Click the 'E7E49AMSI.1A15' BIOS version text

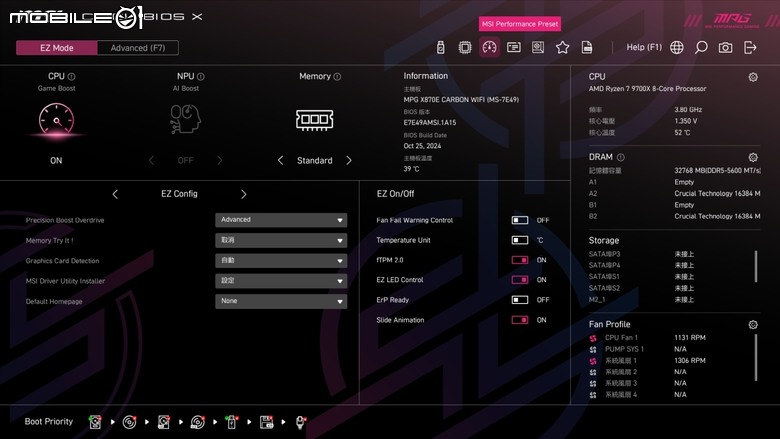coord(430,122)
